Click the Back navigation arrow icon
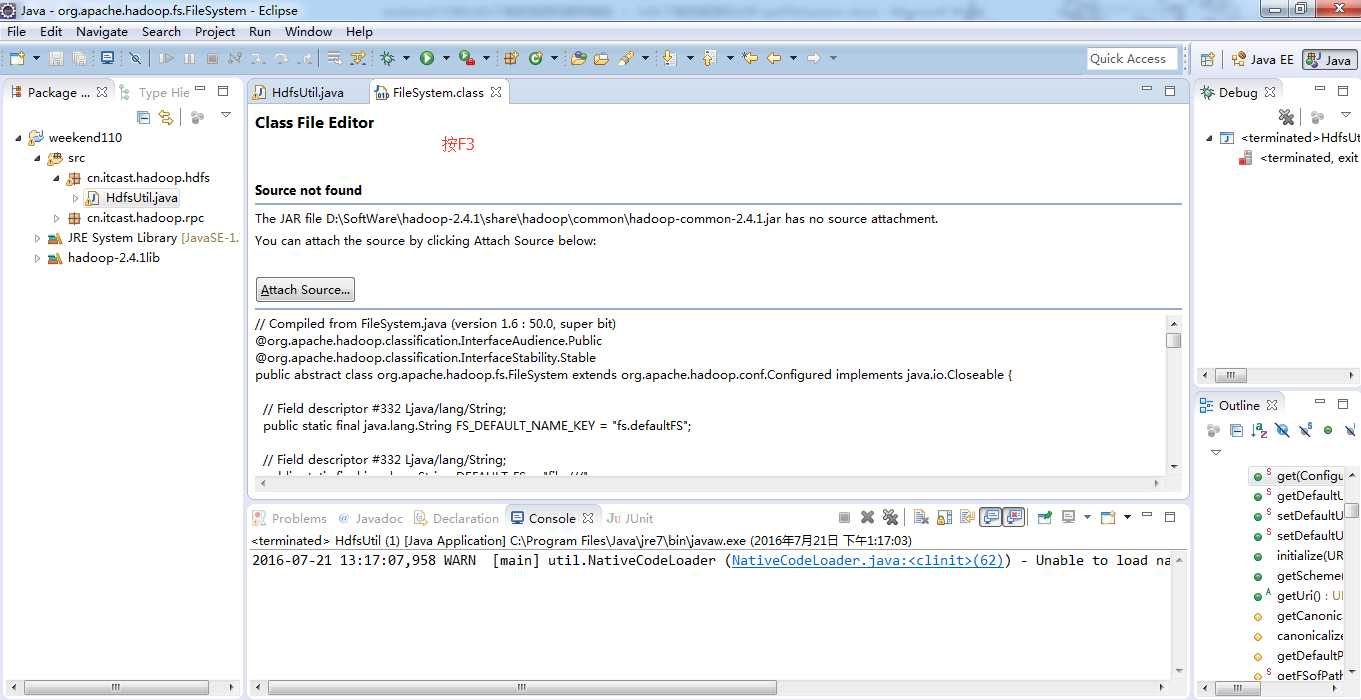 pos(774,58)
